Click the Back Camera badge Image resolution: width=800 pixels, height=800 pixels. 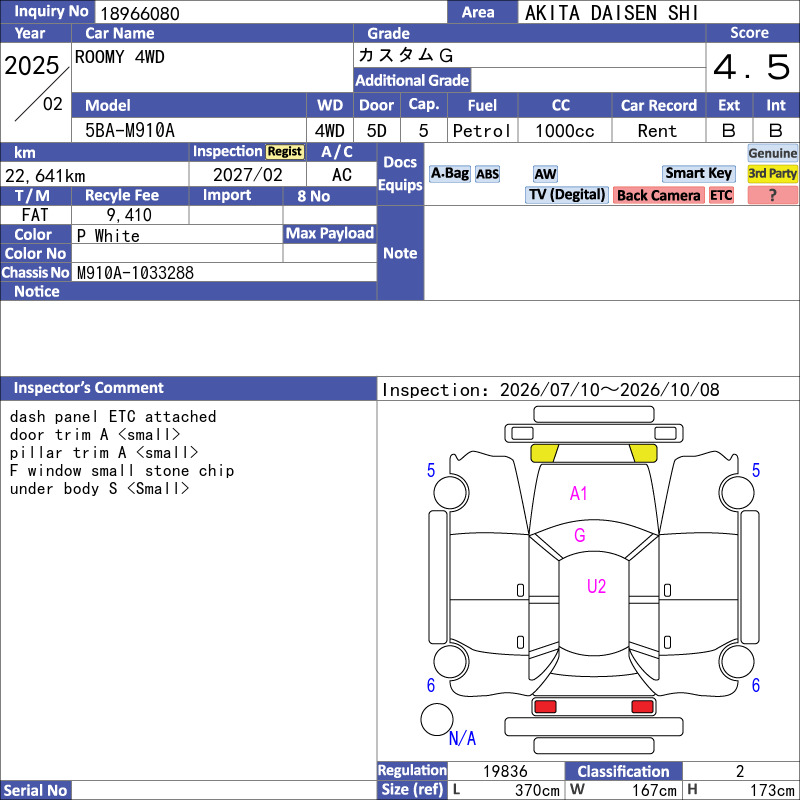click(x=658, y=195)
